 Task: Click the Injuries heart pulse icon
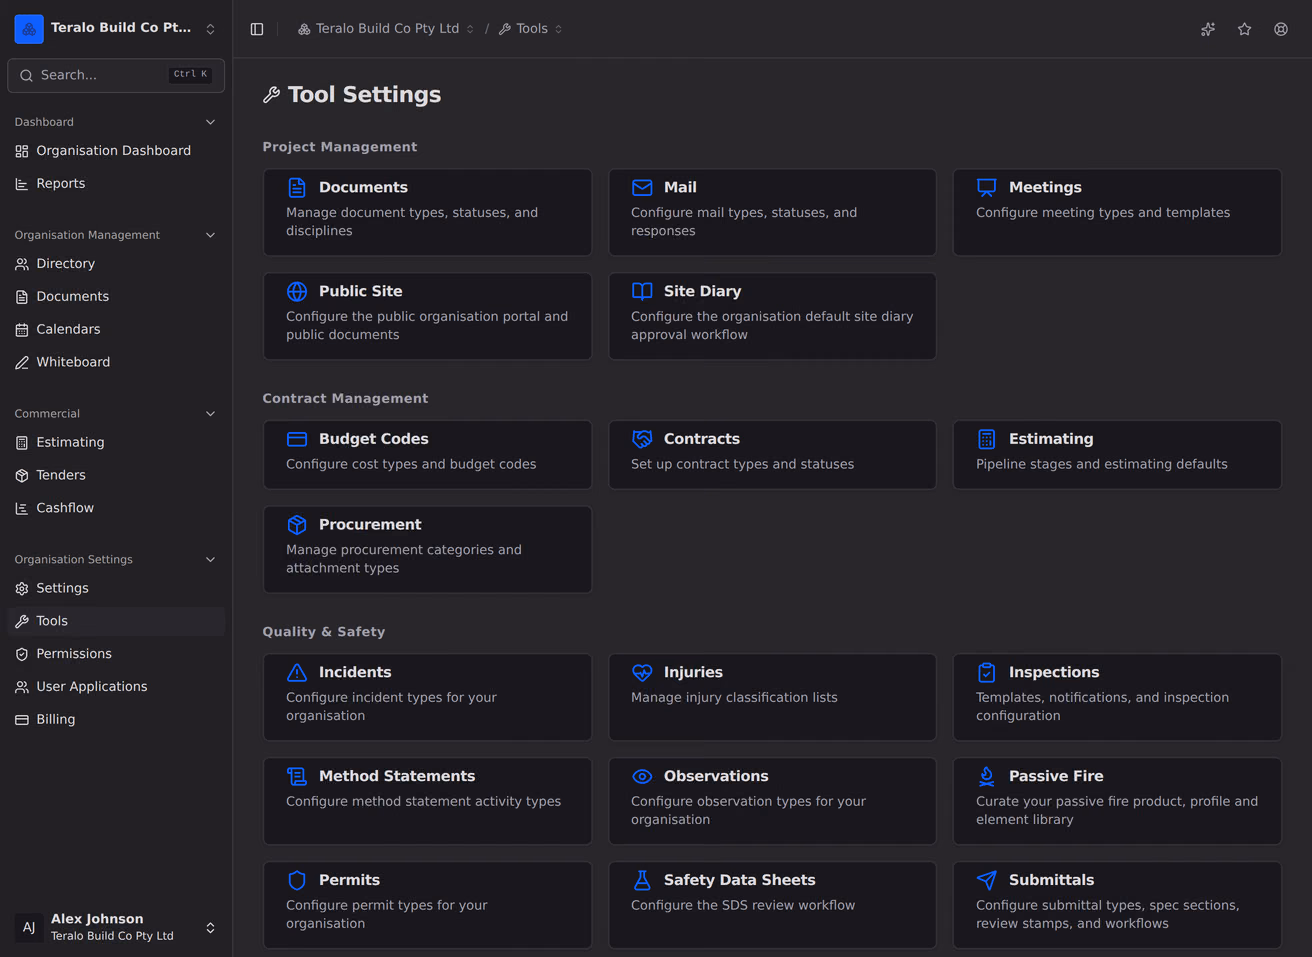click(x=642, y=672)
